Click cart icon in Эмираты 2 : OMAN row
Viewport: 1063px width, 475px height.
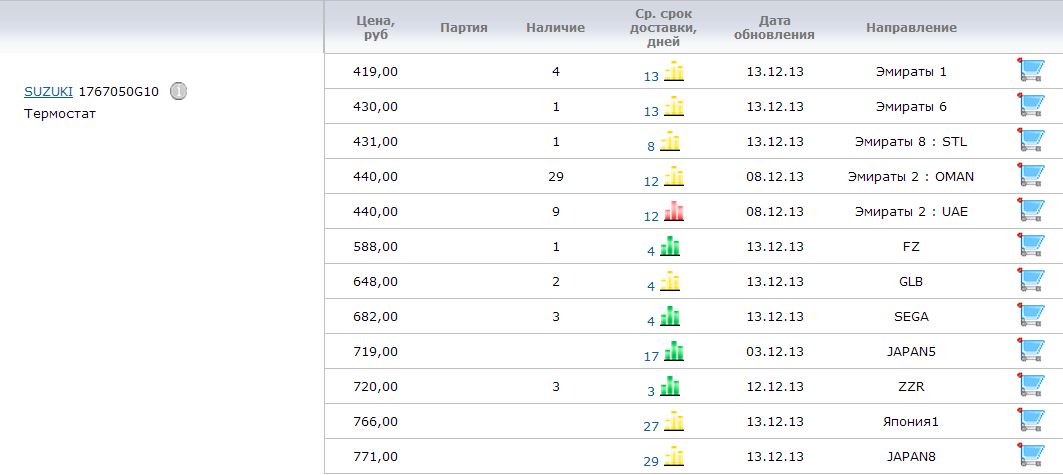click(1030, 176)
